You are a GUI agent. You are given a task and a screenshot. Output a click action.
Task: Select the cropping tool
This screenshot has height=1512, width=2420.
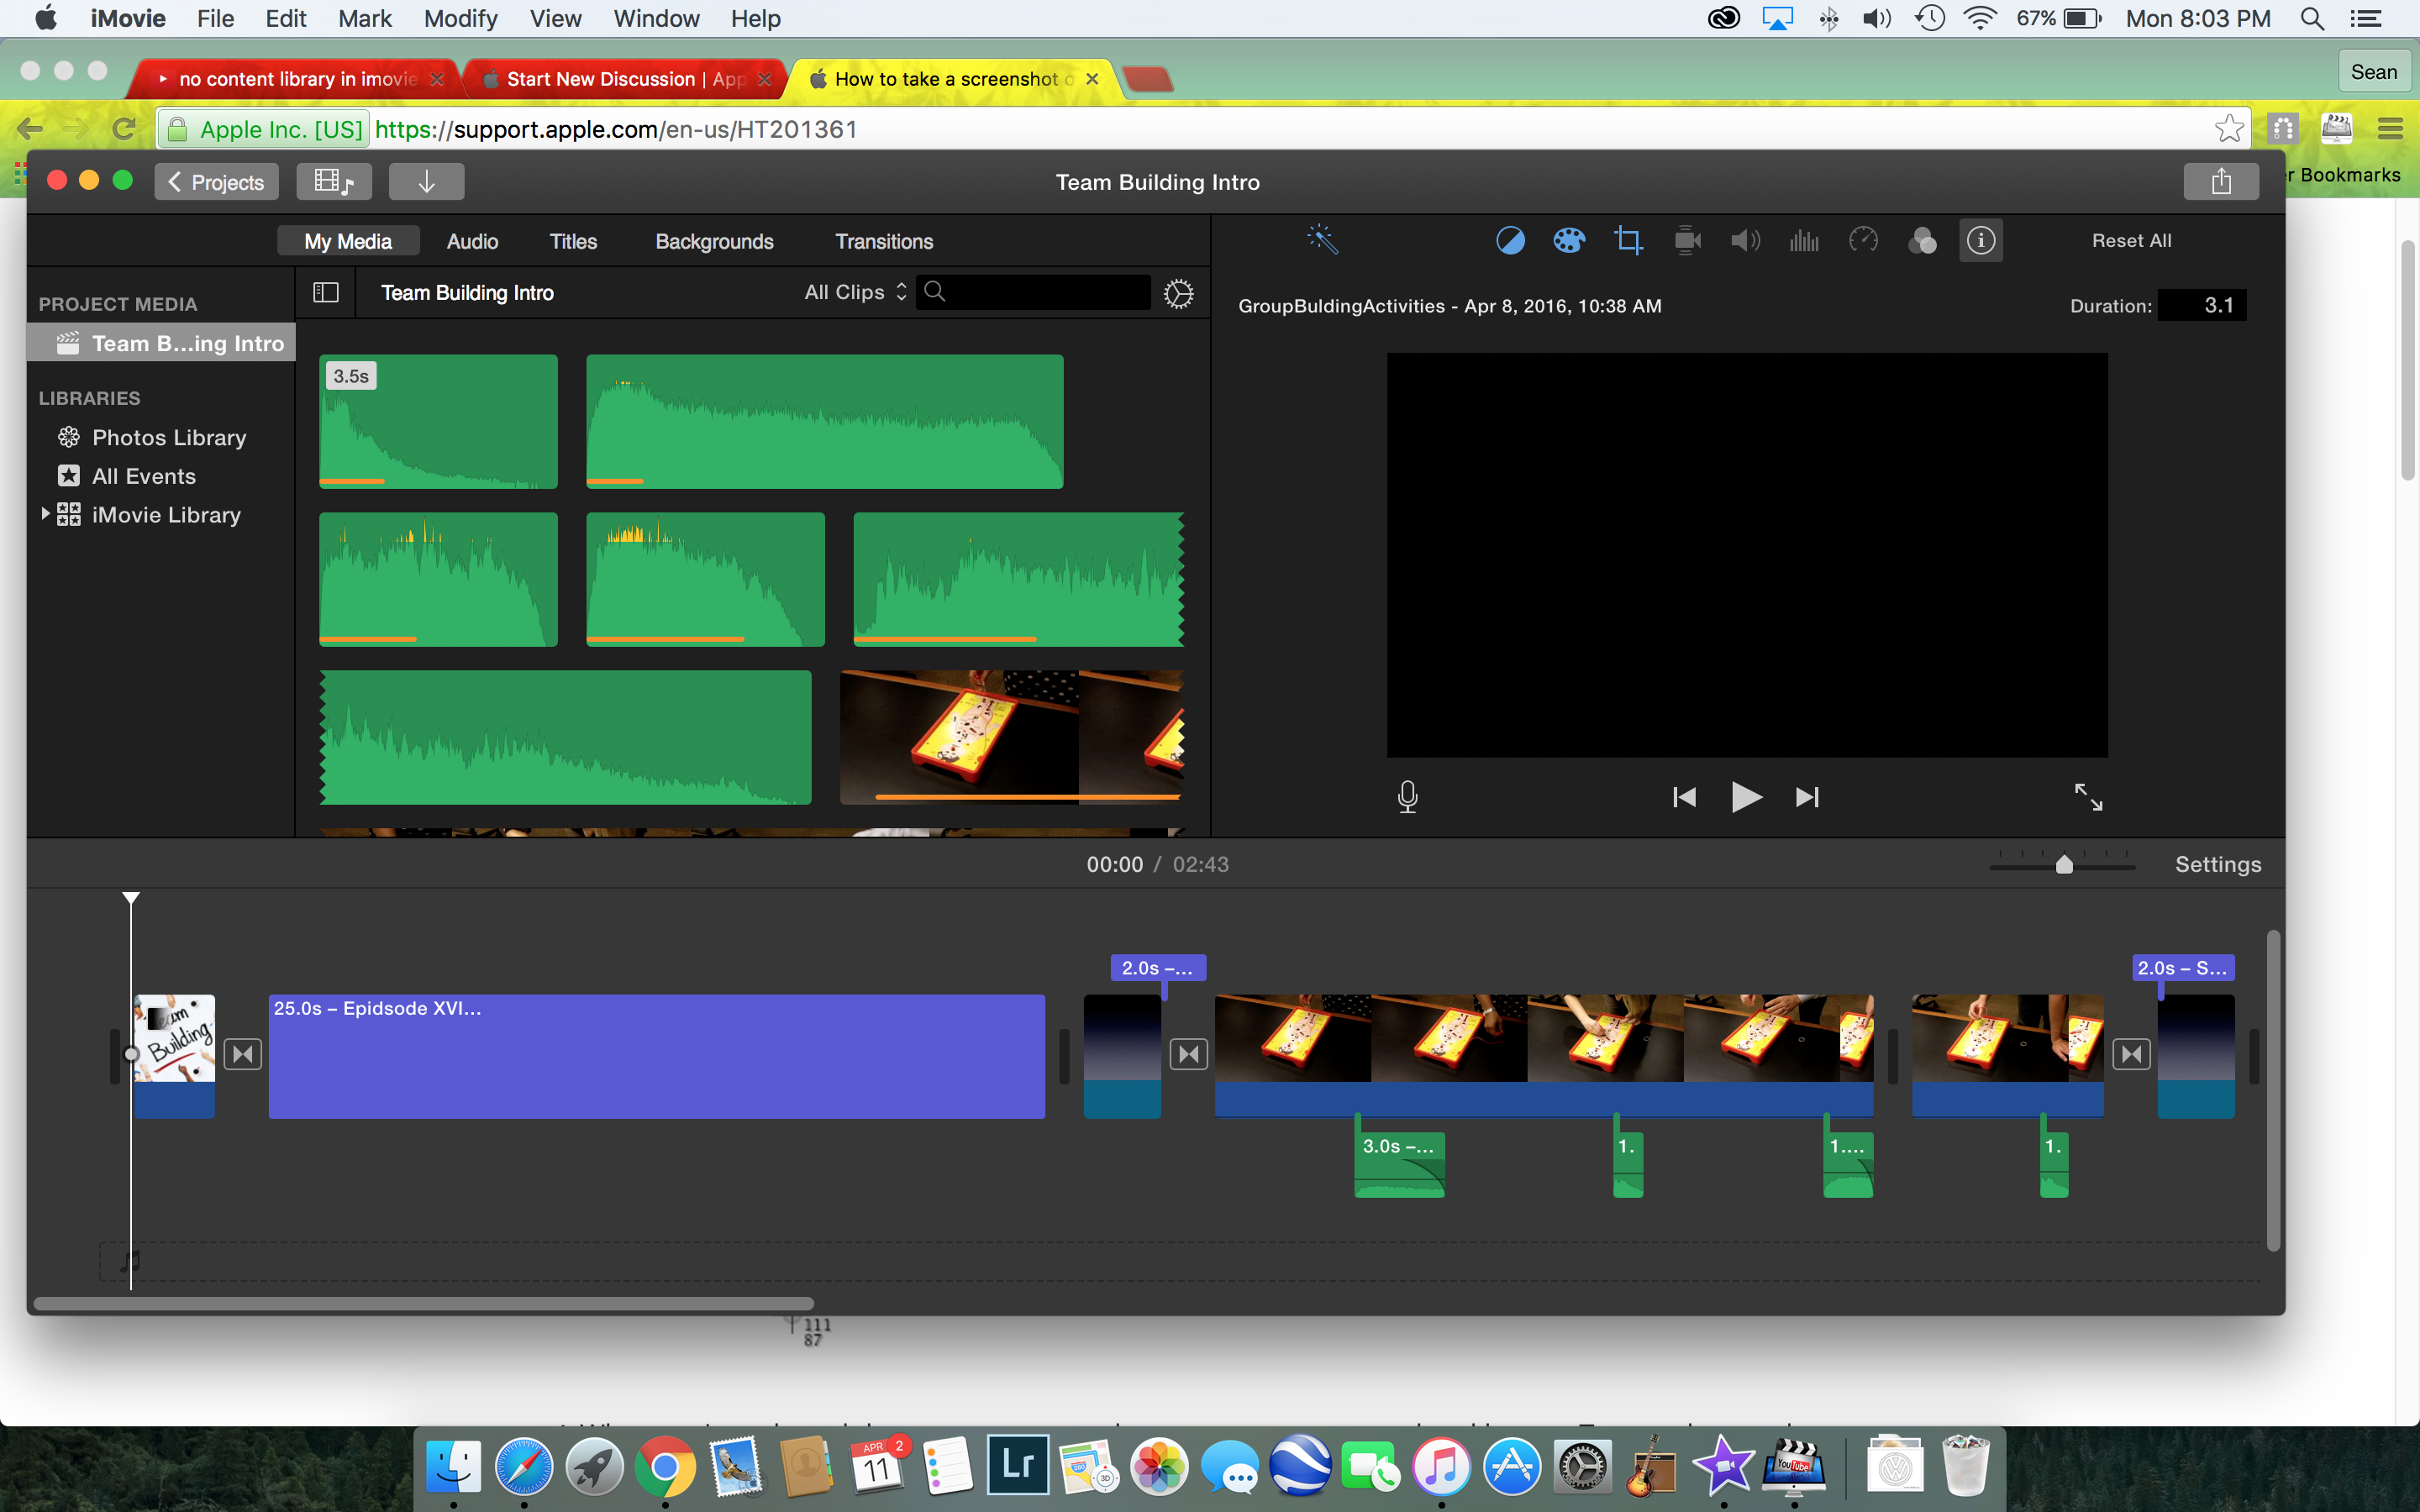[x=1628, y=241]
